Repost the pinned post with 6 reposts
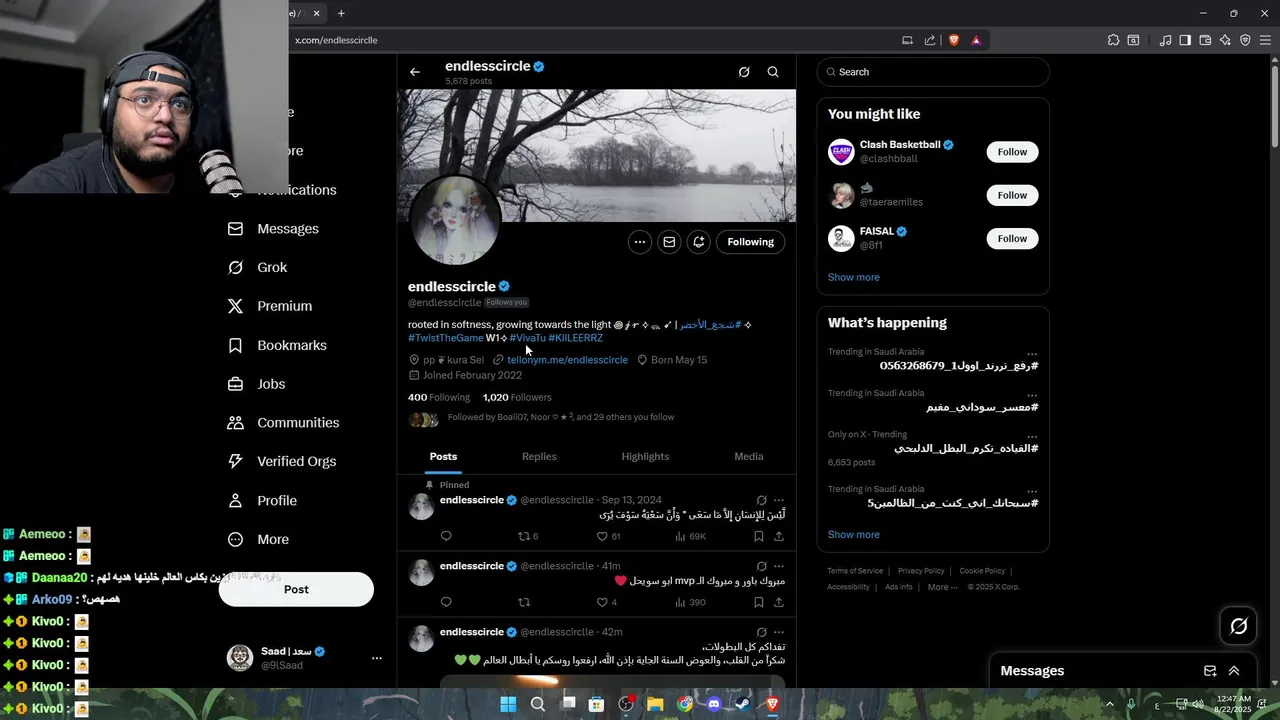 [x=527, y=536]
